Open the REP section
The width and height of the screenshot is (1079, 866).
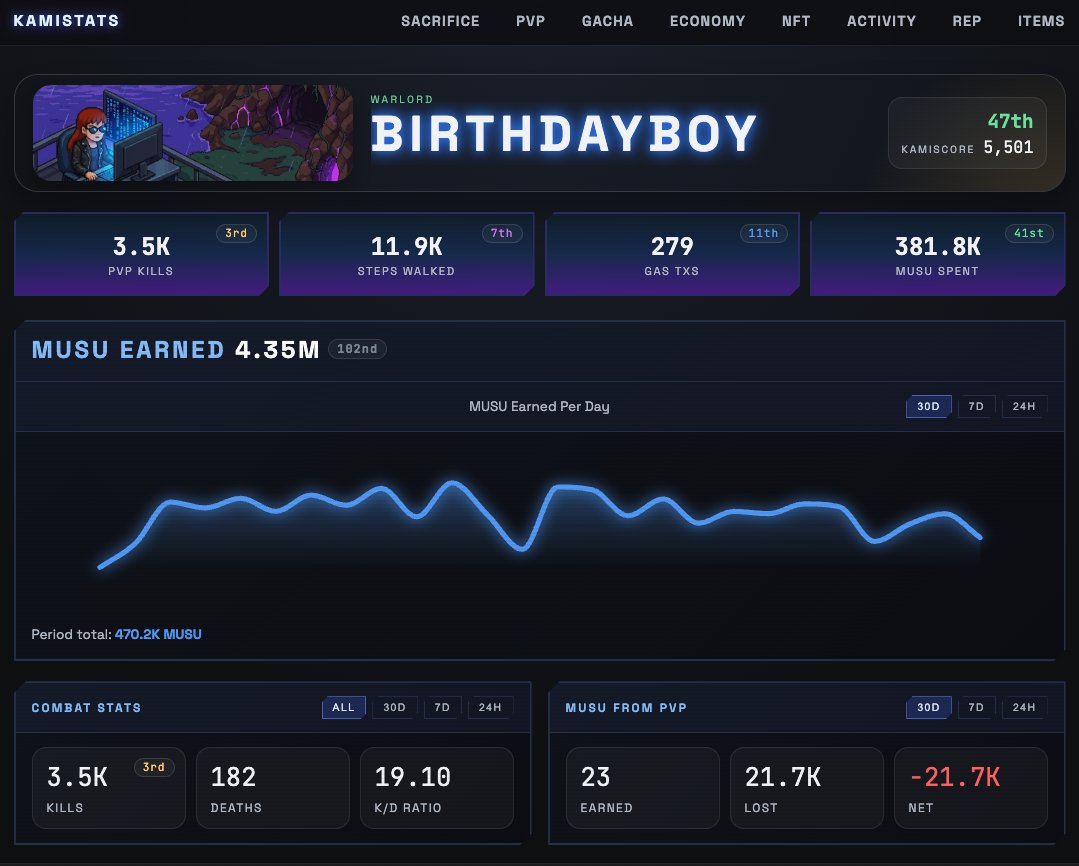point(966,20)
